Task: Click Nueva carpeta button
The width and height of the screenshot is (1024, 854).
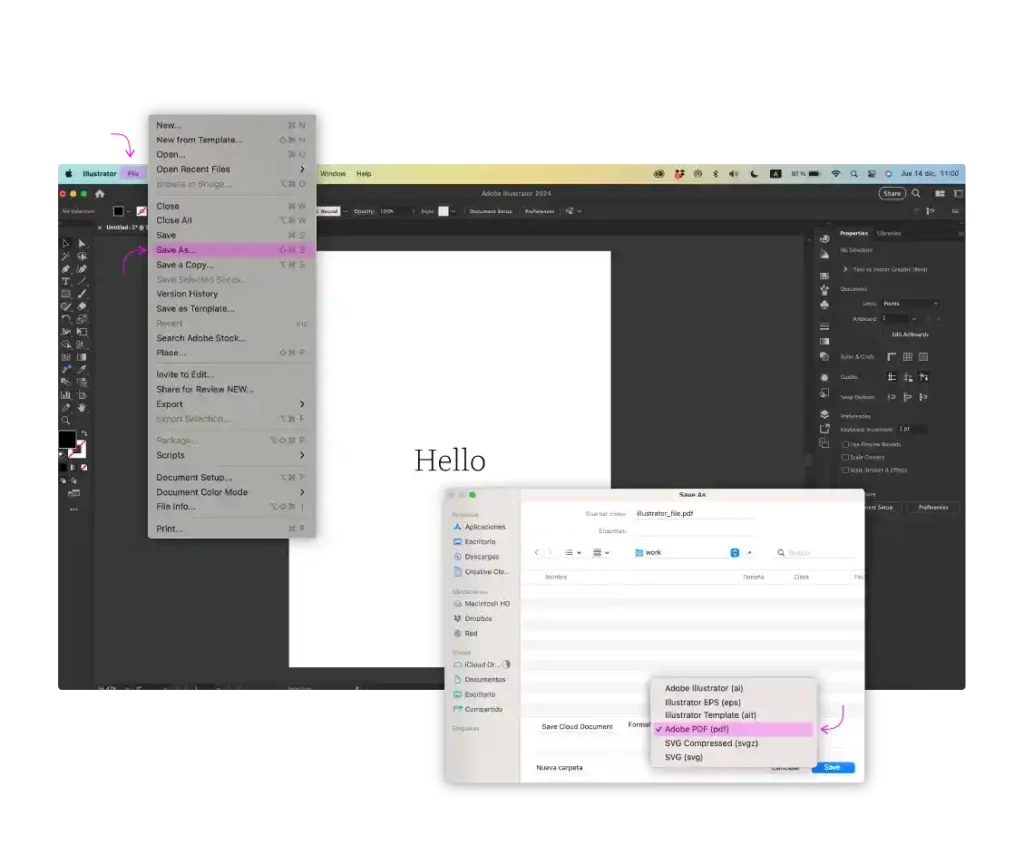Action: (560, 768)
